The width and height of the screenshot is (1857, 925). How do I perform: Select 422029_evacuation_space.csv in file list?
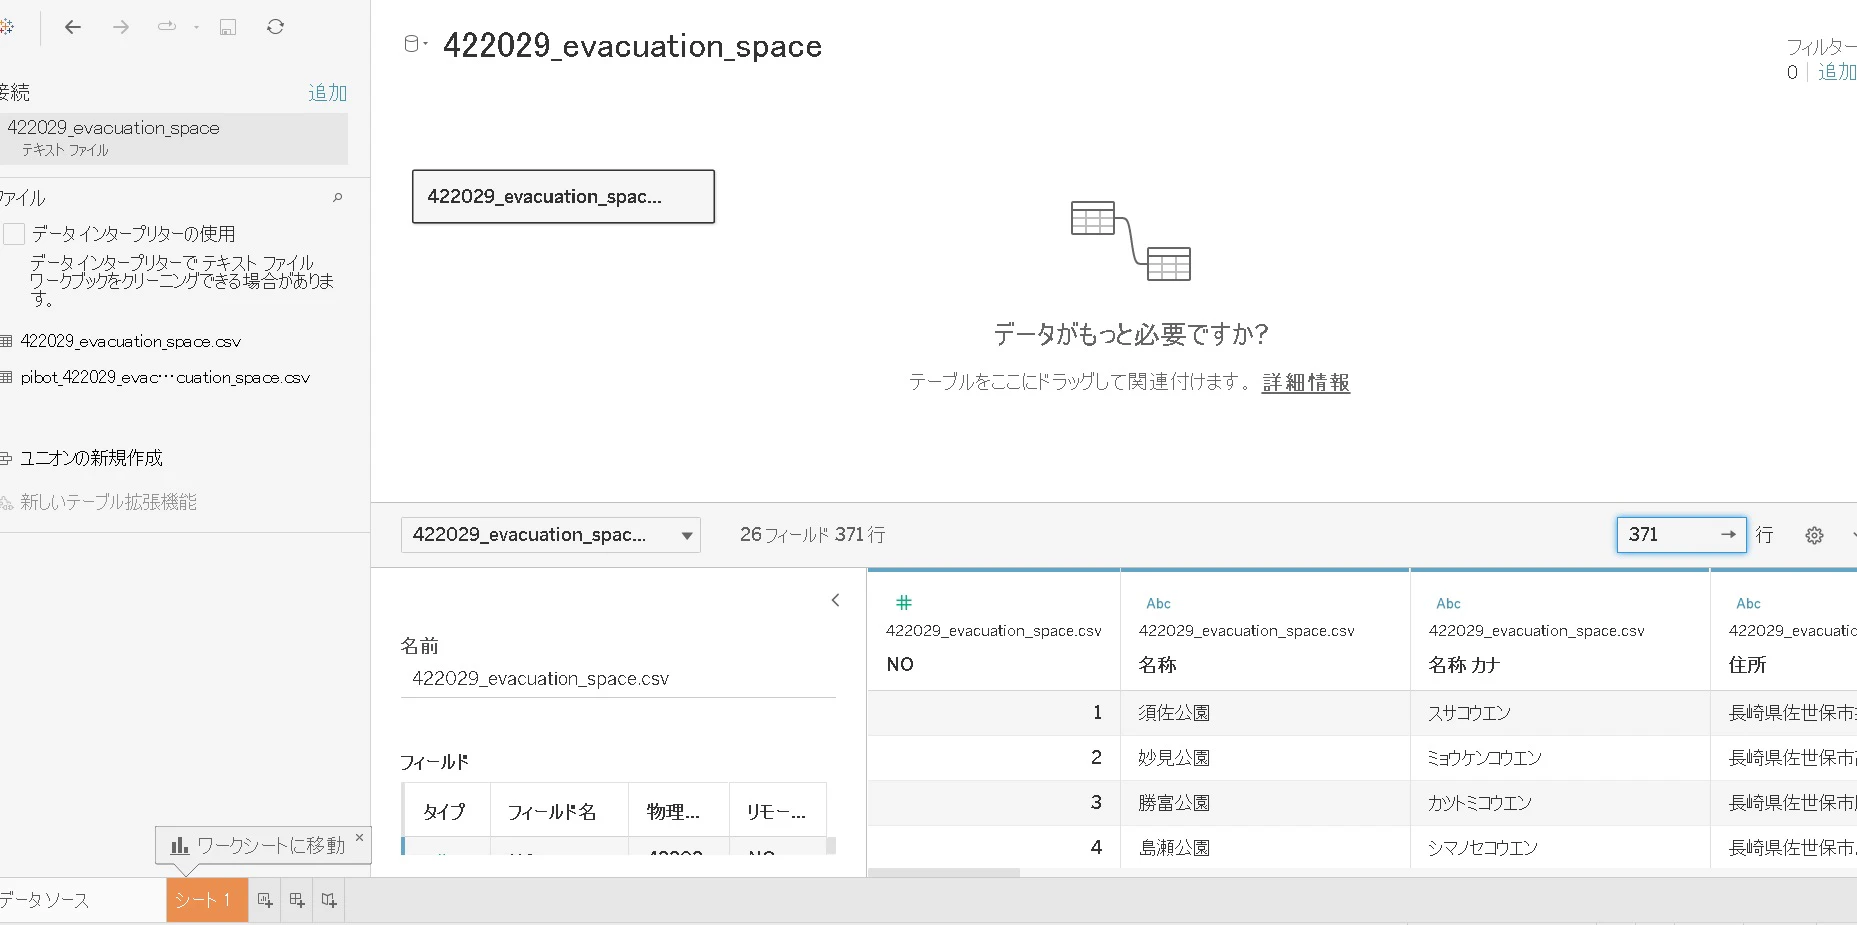click(130, 341)
